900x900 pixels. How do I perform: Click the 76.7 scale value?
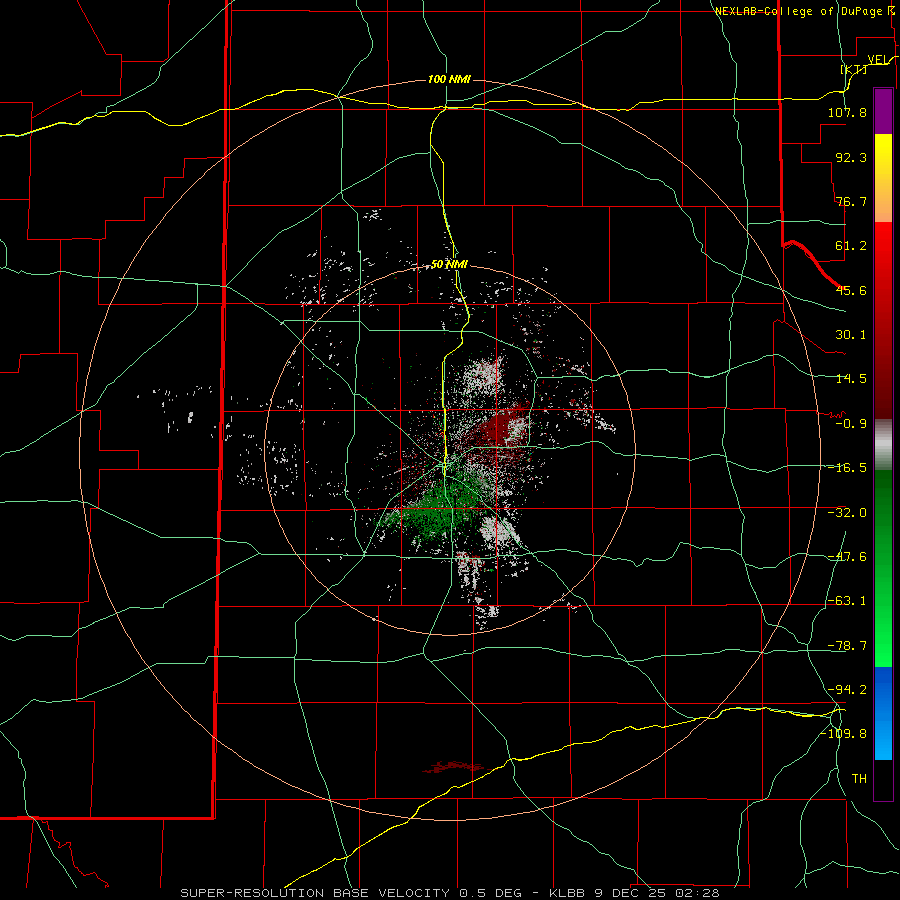(851, 201)
